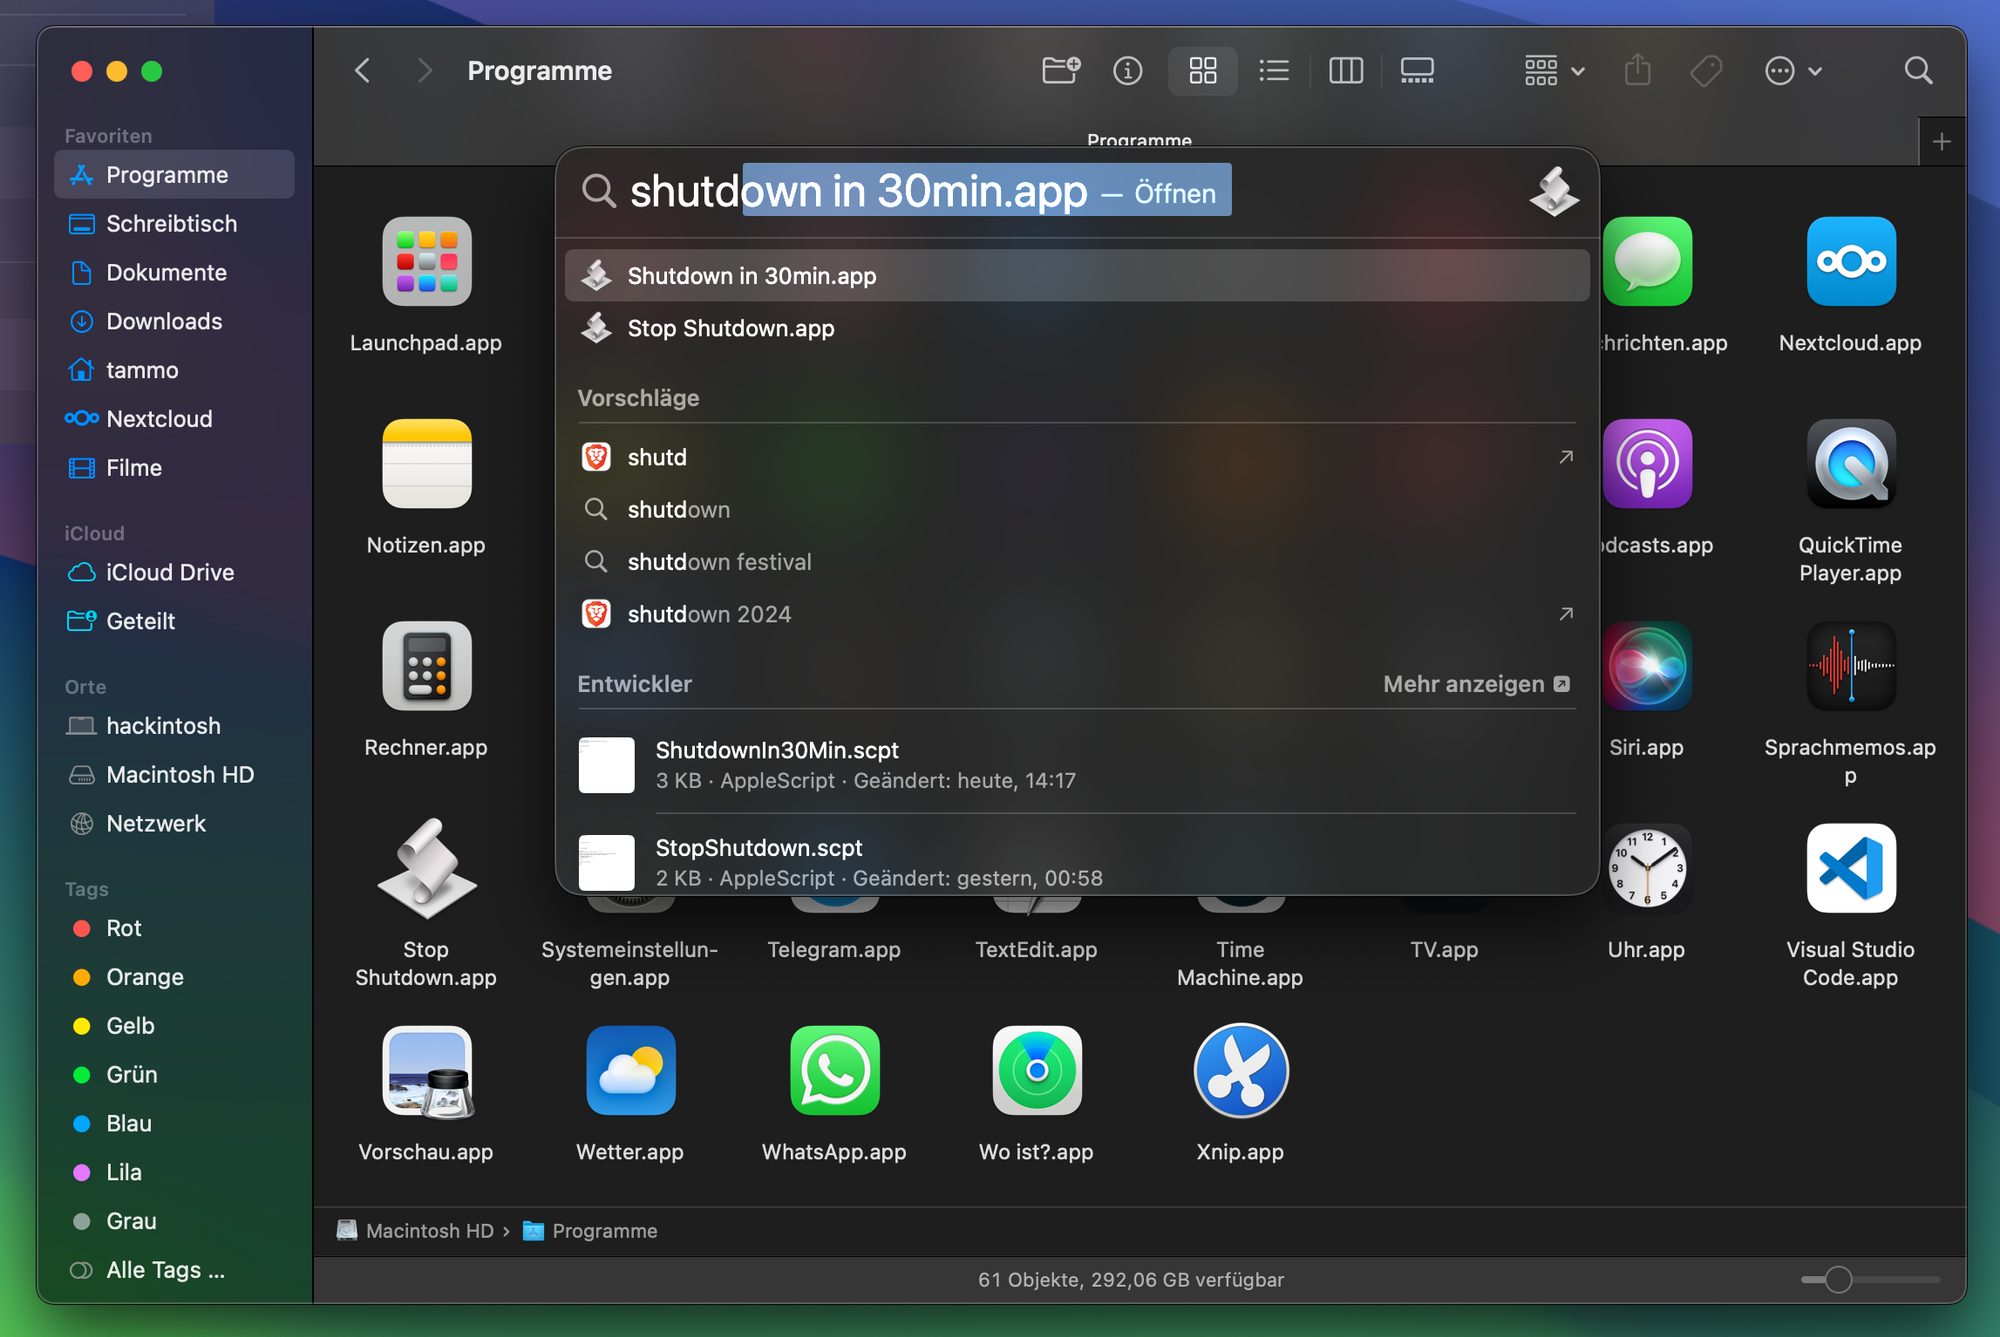Choose the shutdown festival suggestion
Viewport: 2000px width, 1337px height.
click(719, 562)
